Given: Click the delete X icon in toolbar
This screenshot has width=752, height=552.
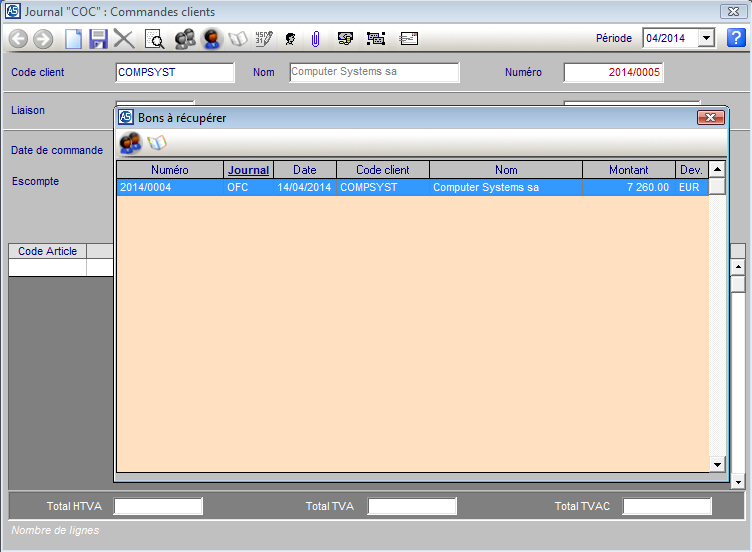Looking at the screenshot, I should 124,39.
